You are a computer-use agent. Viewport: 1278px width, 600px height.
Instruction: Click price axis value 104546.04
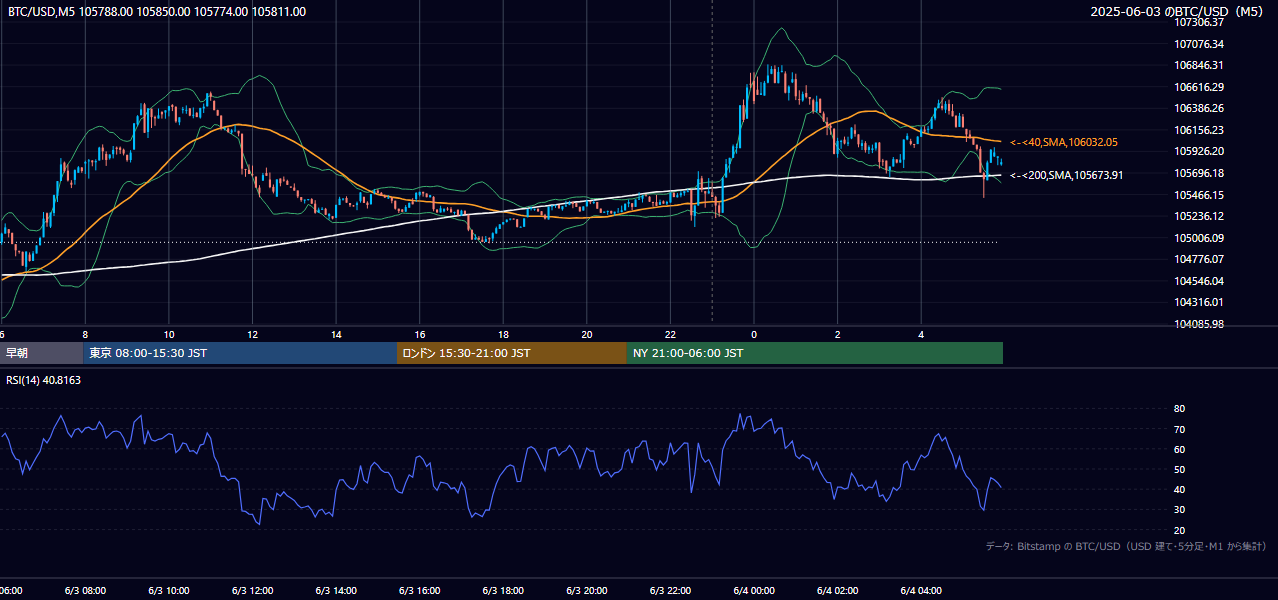pos(1200,281)
